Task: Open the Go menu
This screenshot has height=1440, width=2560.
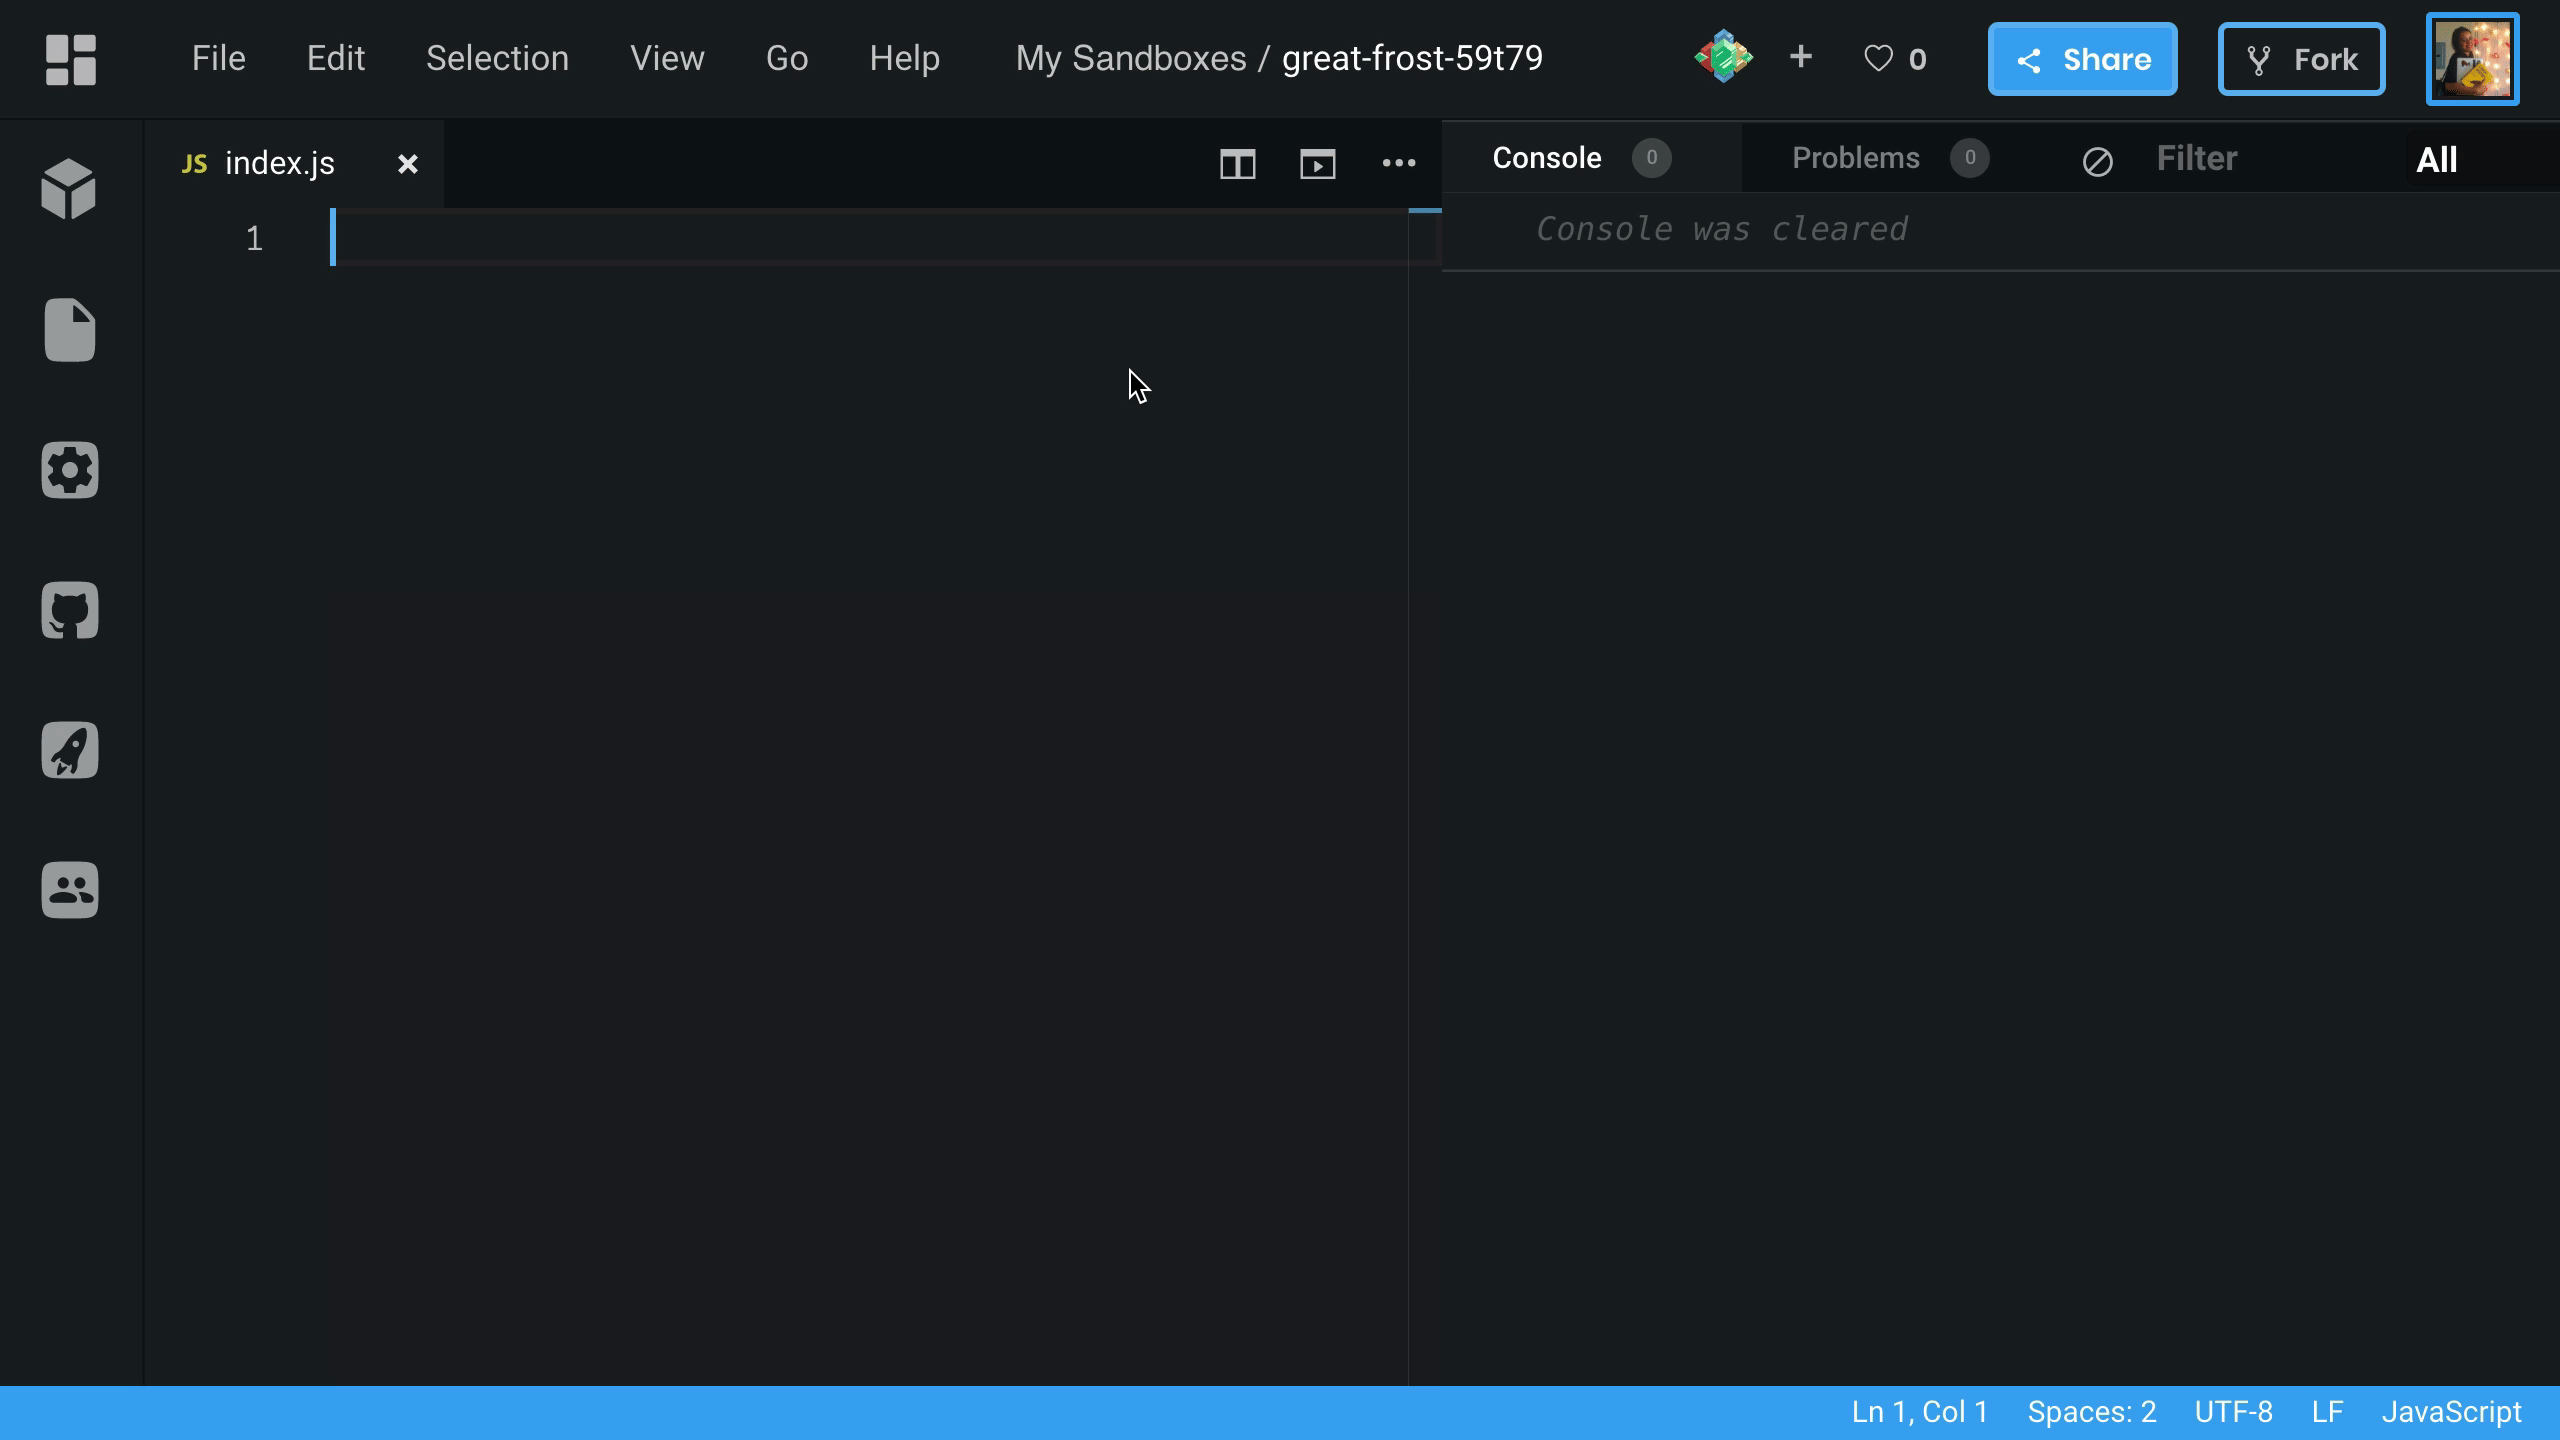Action: [787, 58]
